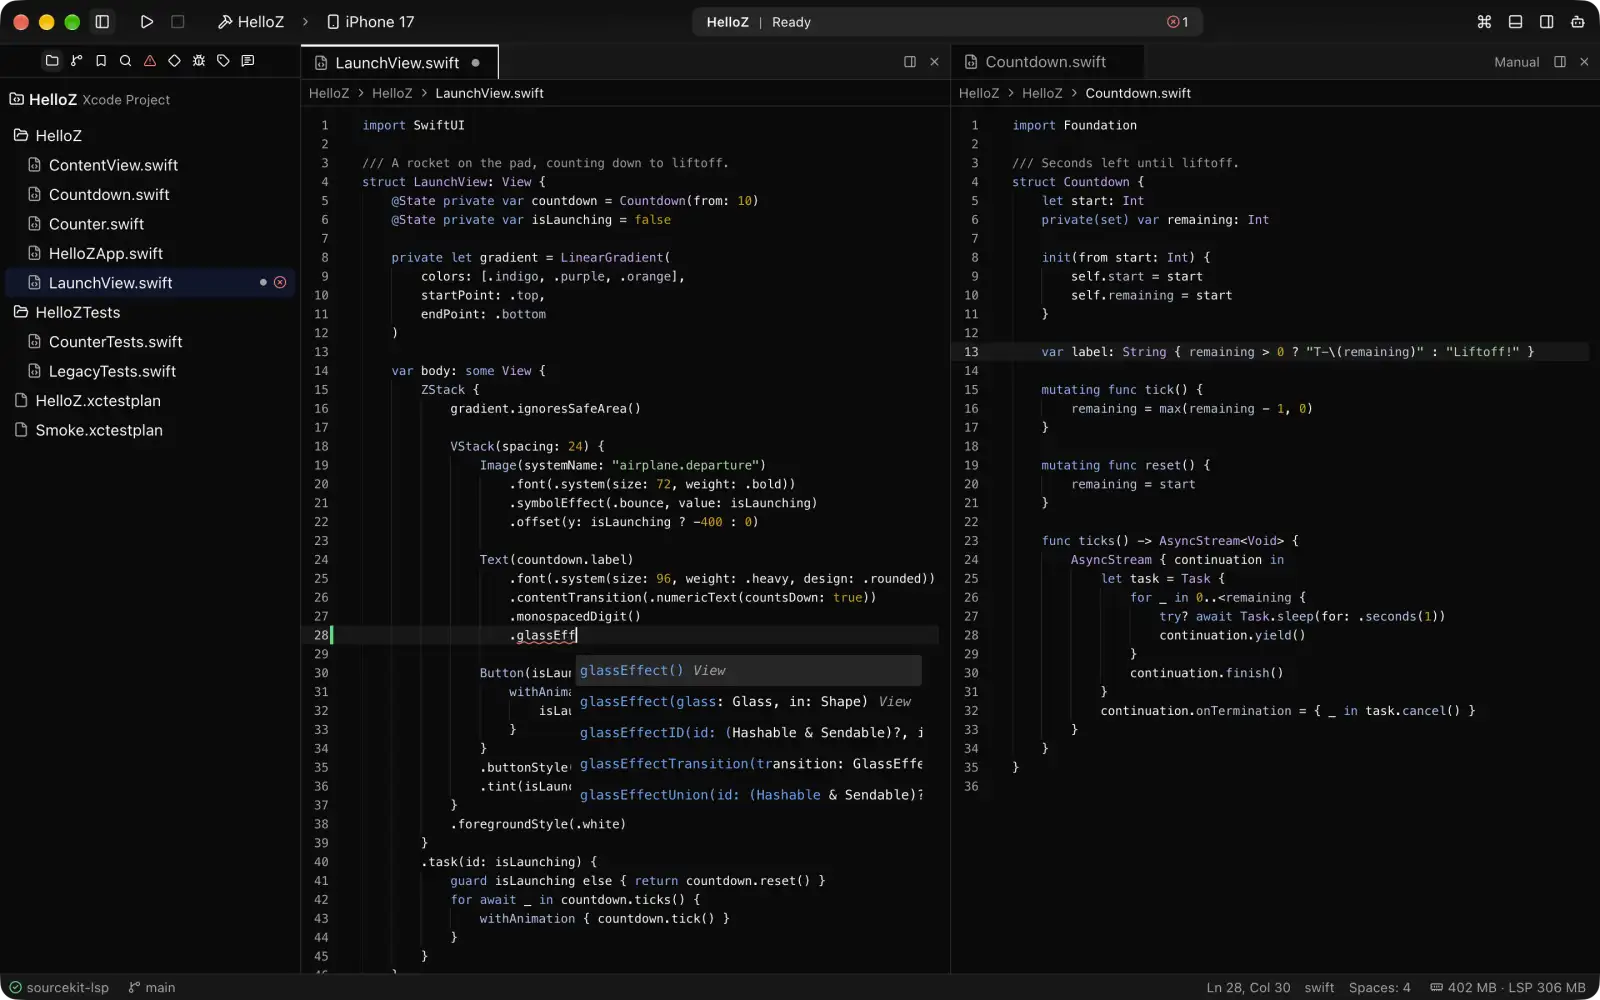Choose the iPhone 17 run destination
1600x1000 pixels.
[x=370, y=22]
